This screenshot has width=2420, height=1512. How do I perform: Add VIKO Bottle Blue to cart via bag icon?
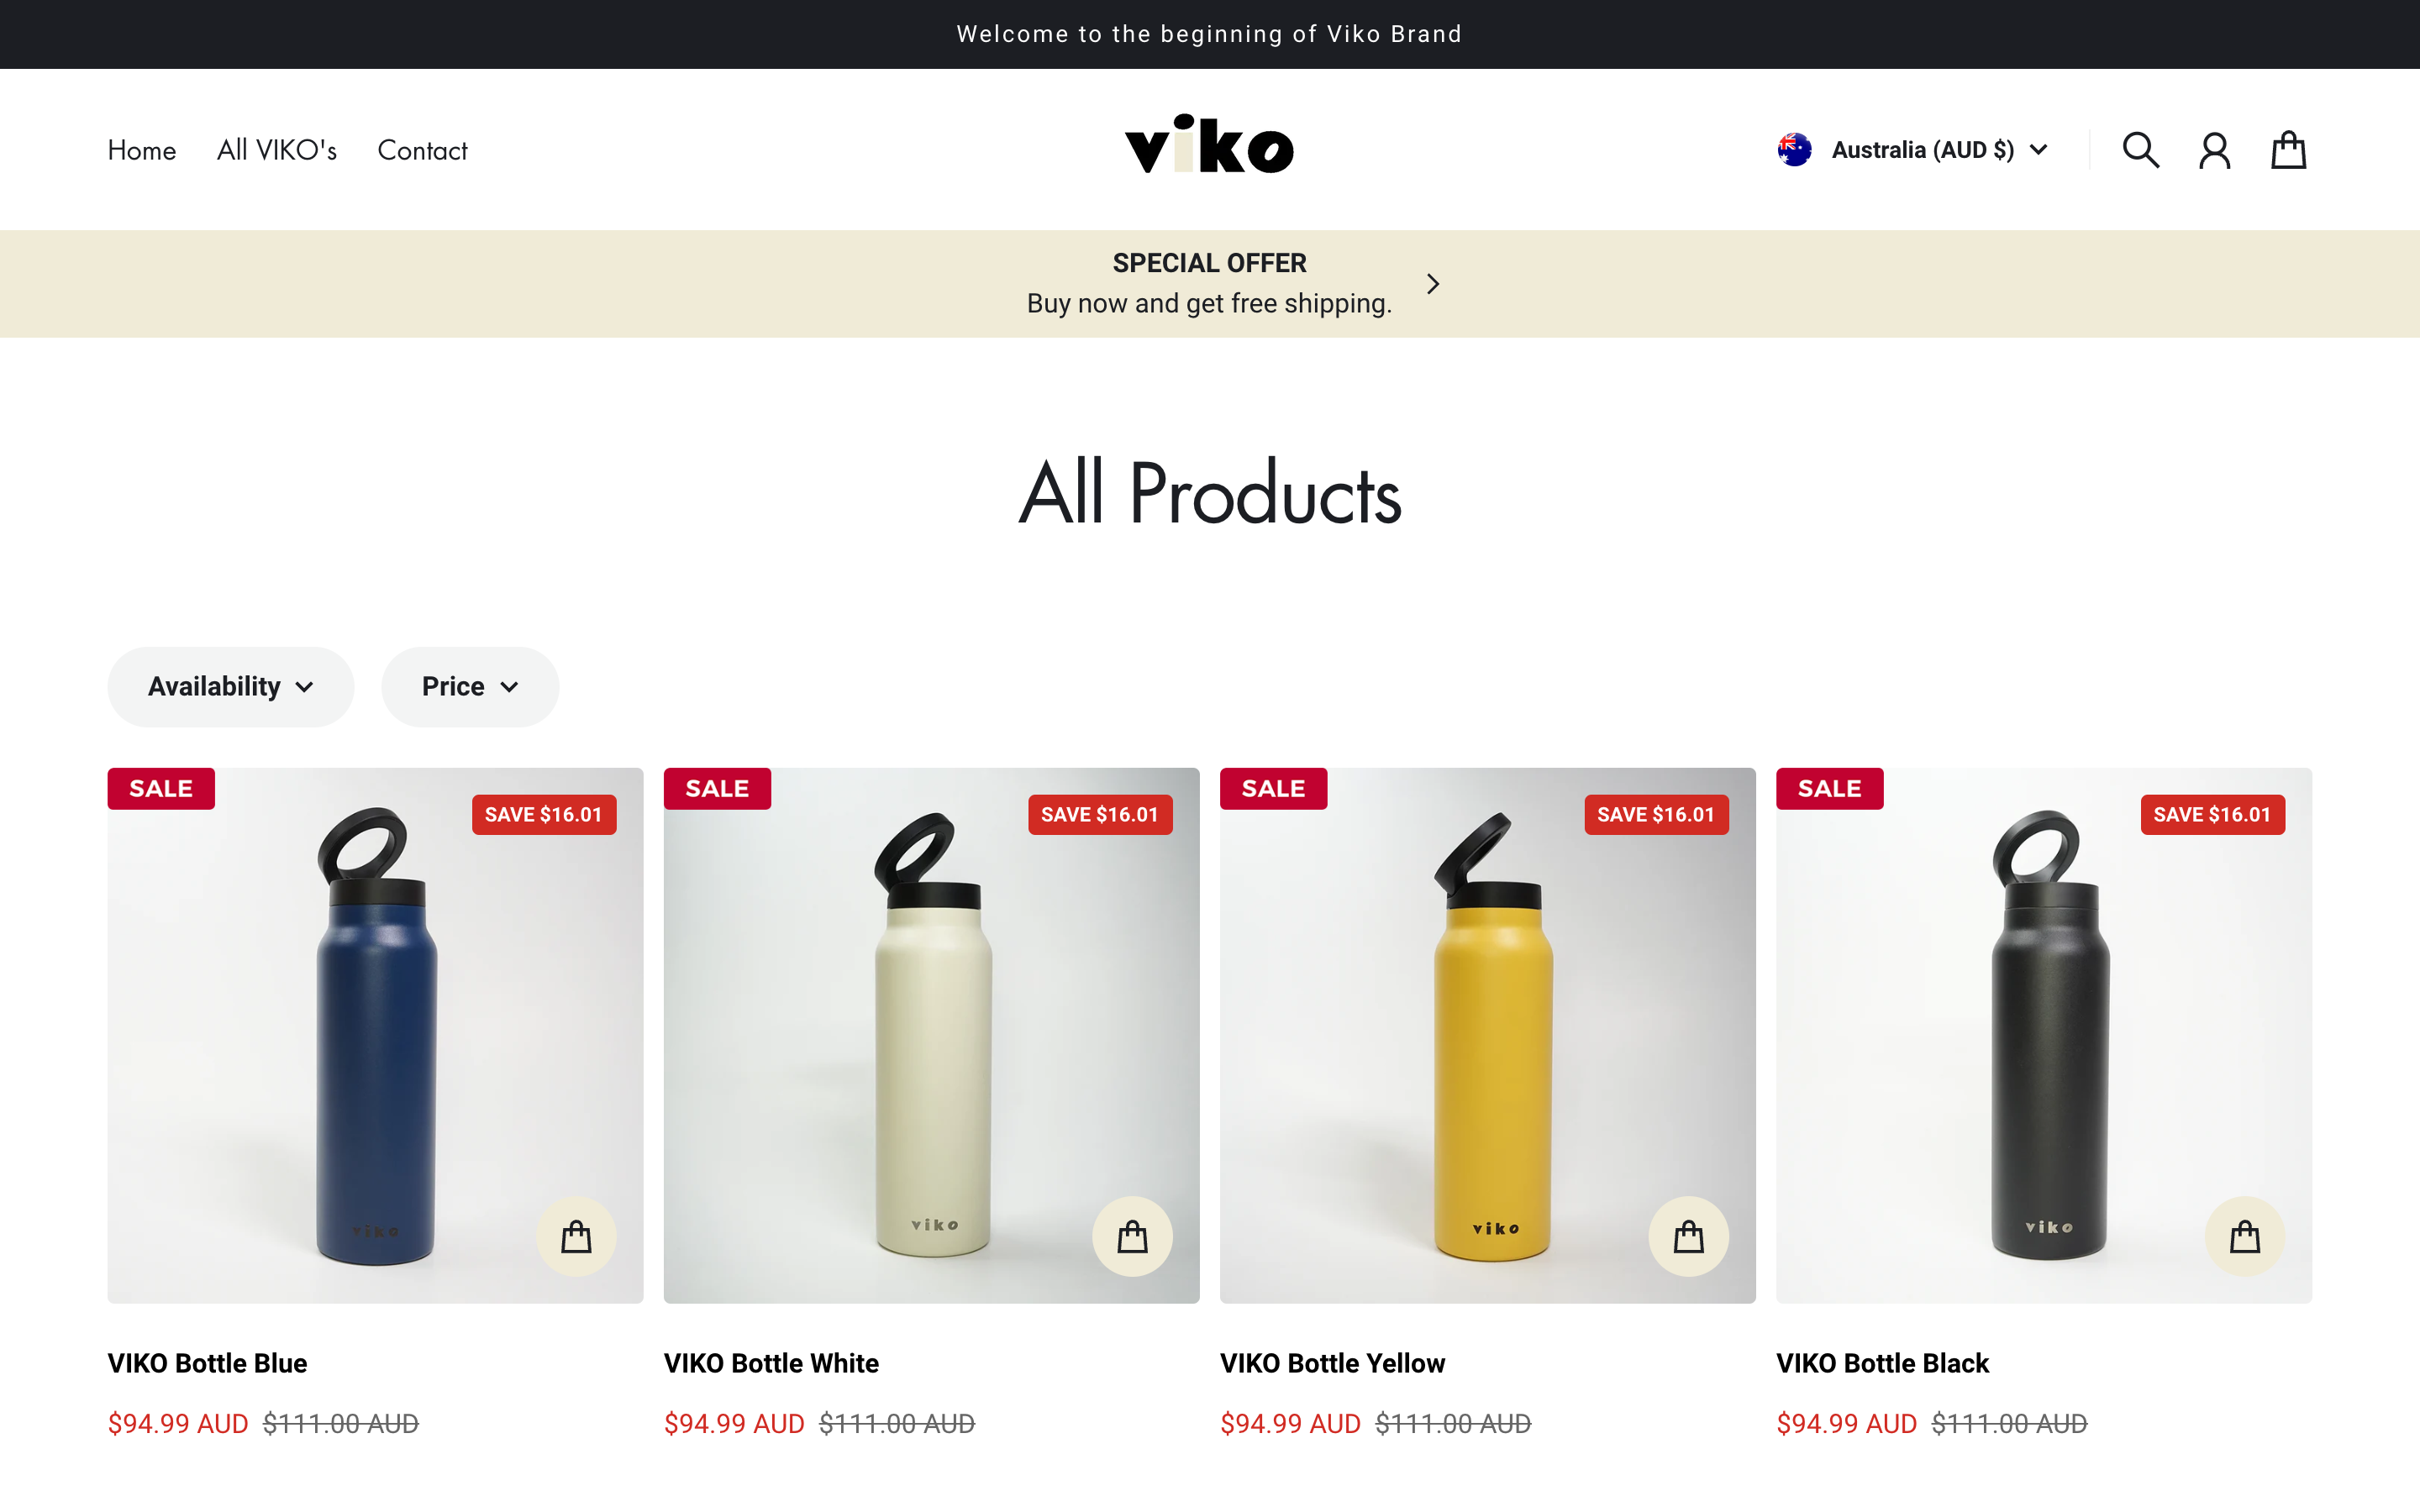coord(575,1236)
